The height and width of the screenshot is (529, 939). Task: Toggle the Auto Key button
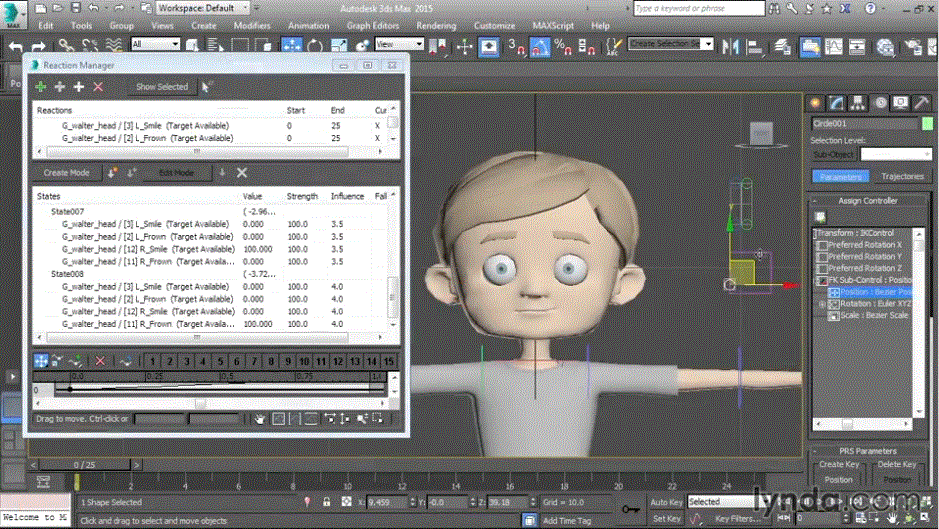point(666,502)
